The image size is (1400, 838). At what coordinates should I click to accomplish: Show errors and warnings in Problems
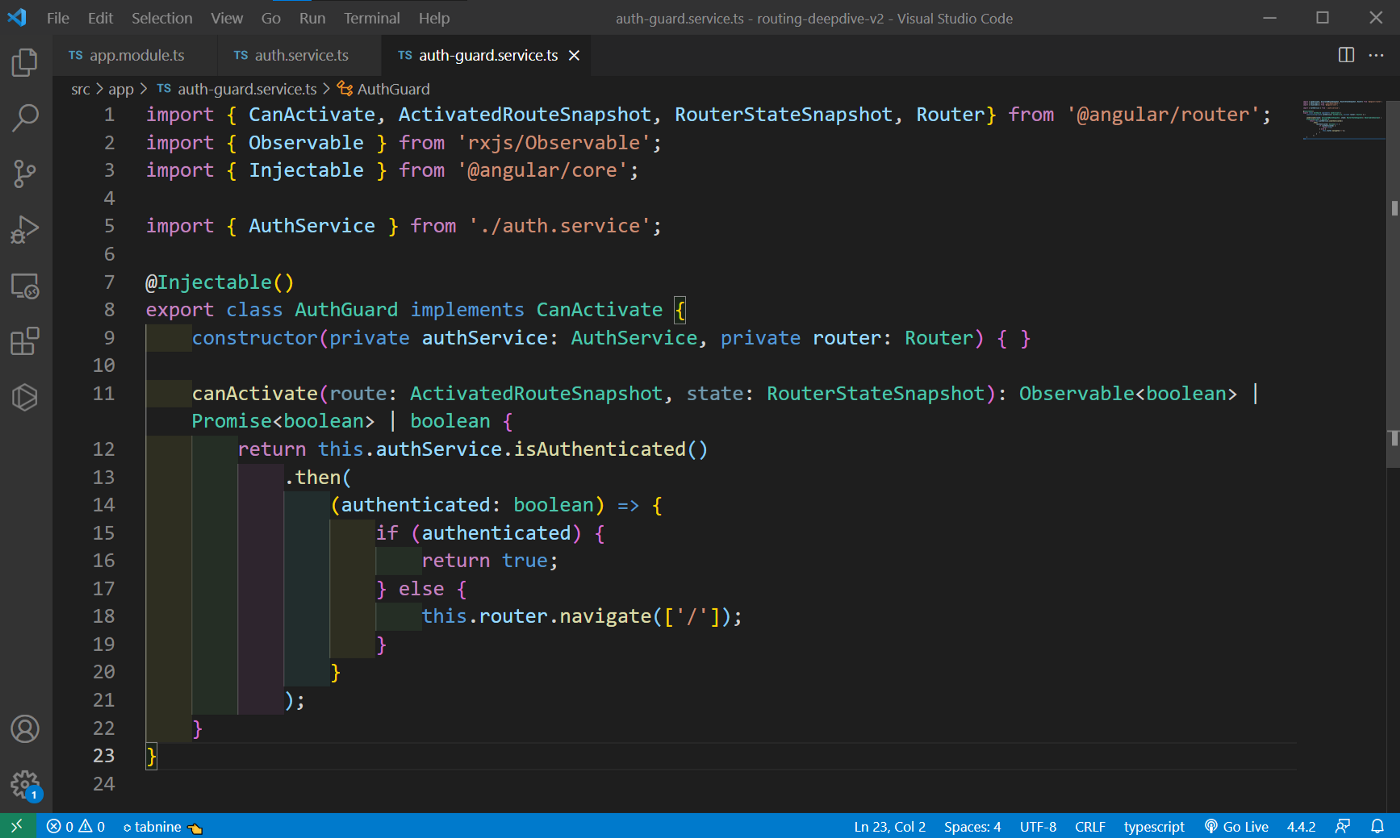coord(75,826)
